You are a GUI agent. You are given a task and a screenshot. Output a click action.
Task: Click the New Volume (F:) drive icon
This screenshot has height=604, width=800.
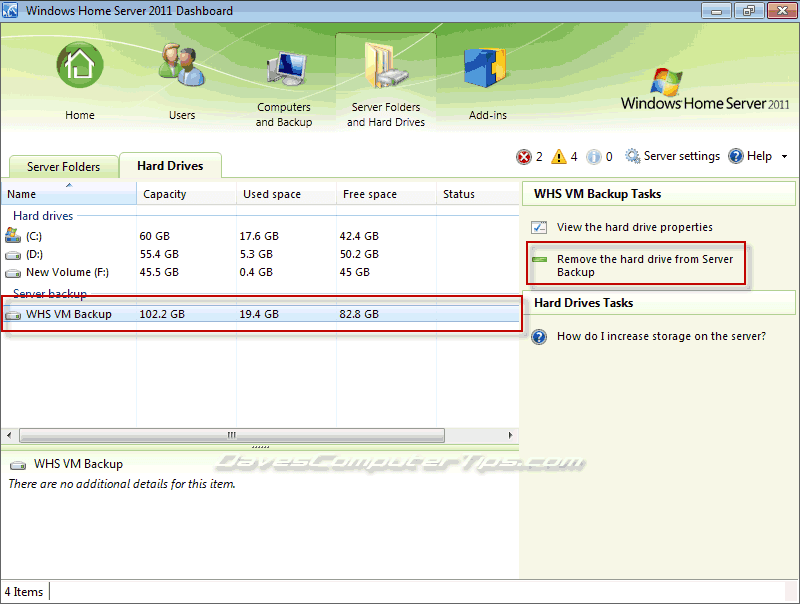[13, 273]
